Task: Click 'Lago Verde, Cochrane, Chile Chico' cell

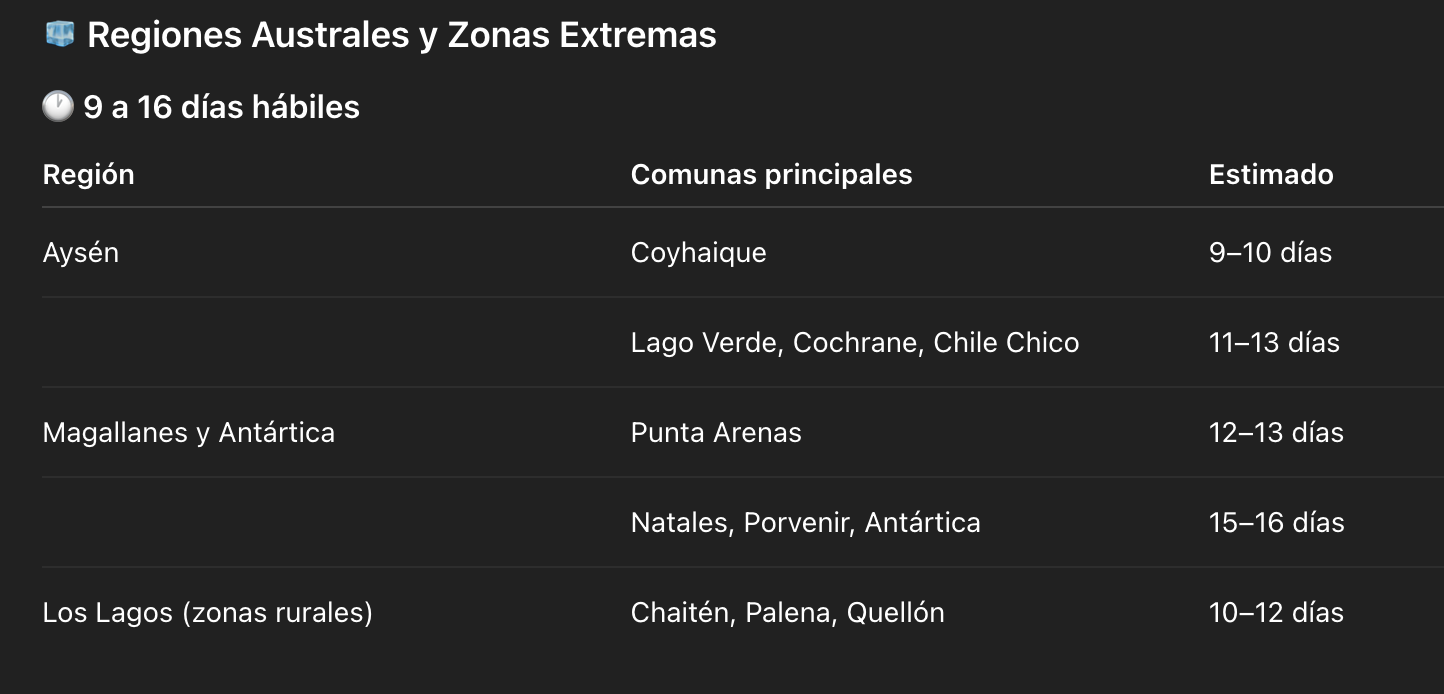Action: 855,342
